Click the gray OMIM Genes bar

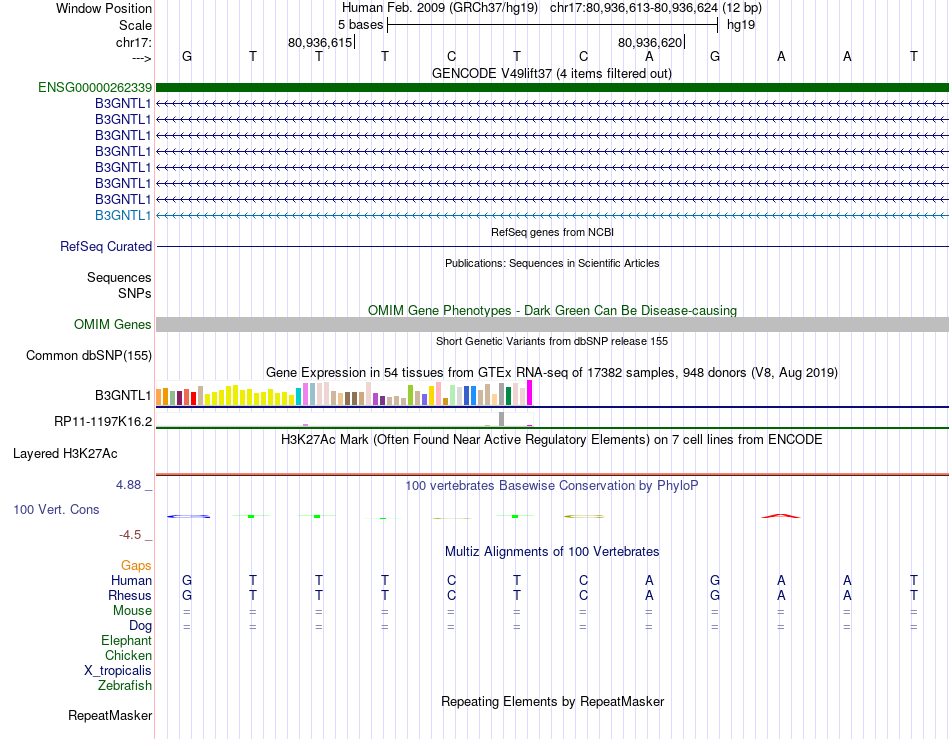coord(552,324)
